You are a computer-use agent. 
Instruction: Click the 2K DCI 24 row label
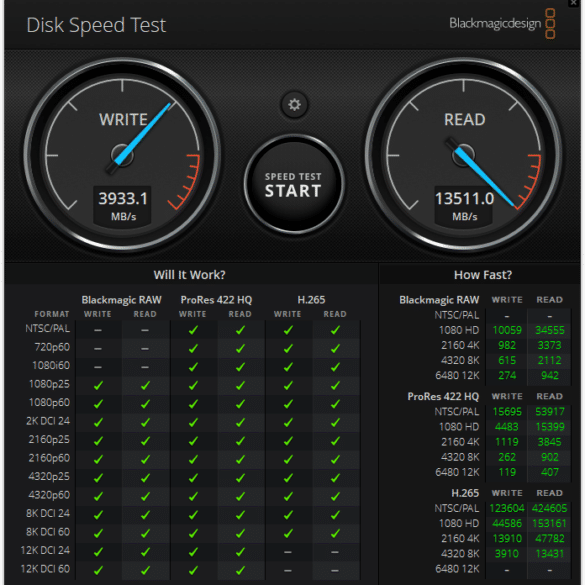click(x=48, y=421)
